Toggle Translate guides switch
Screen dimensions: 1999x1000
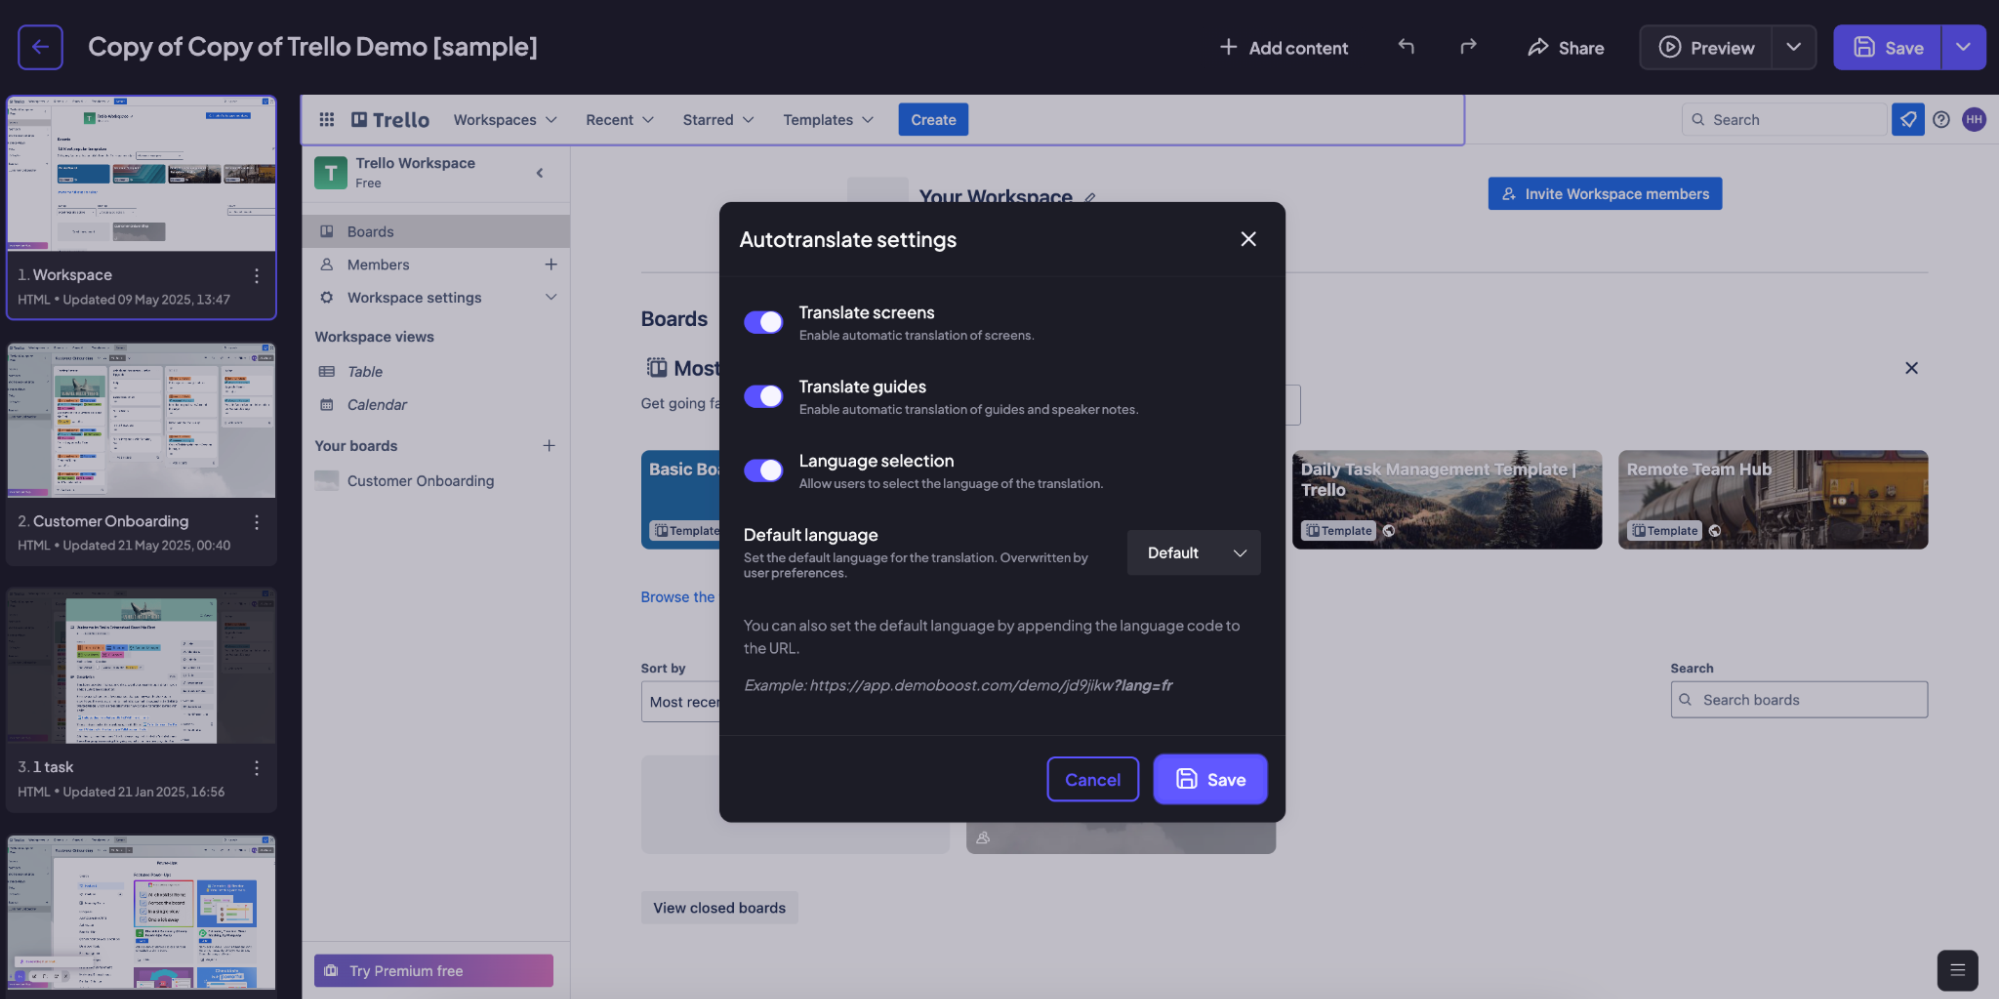click(x=764, y=396)
